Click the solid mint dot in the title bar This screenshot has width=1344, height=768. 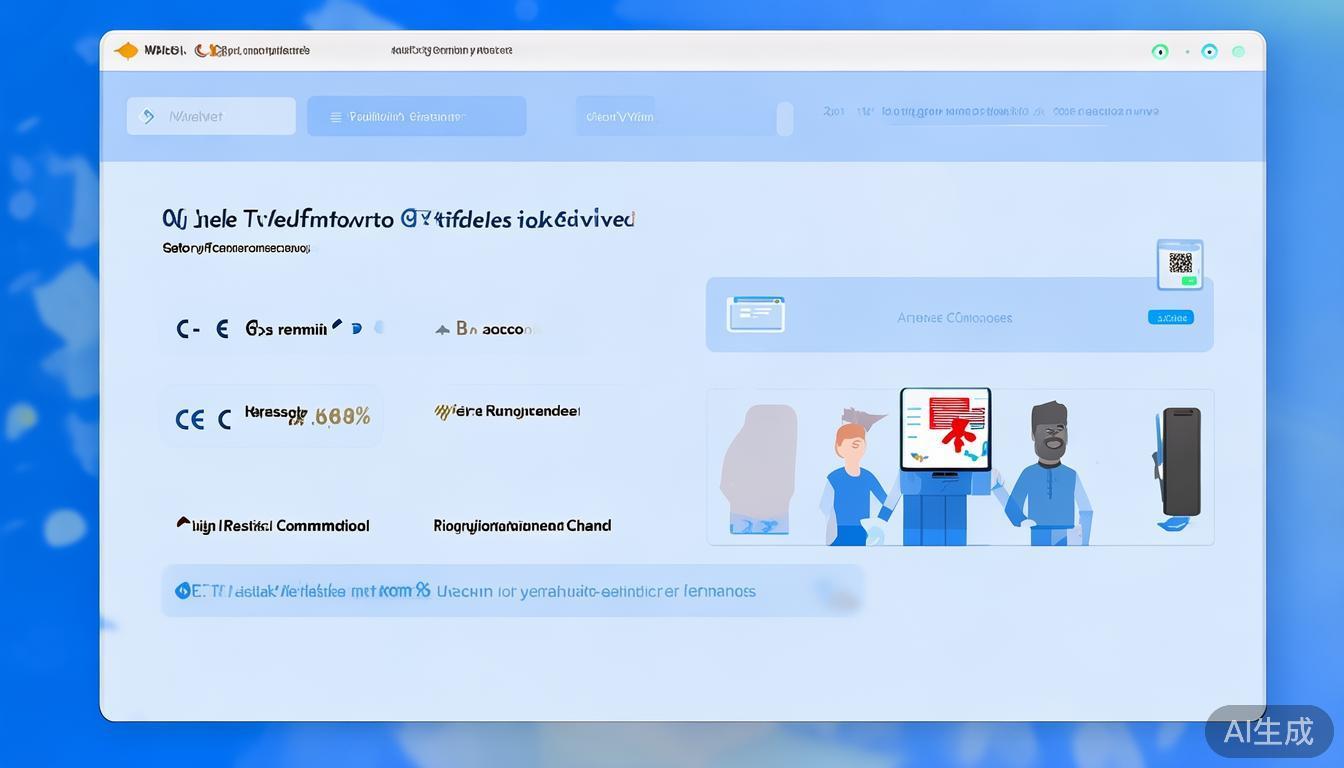[1239, 52]
